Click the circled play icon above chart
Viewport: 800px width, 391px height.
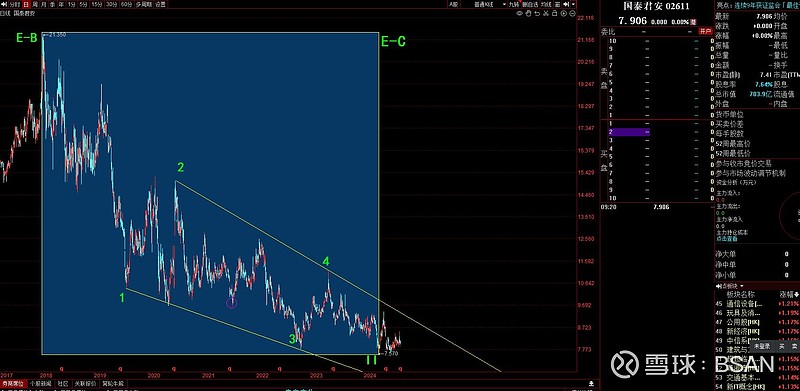click(564, 14)
